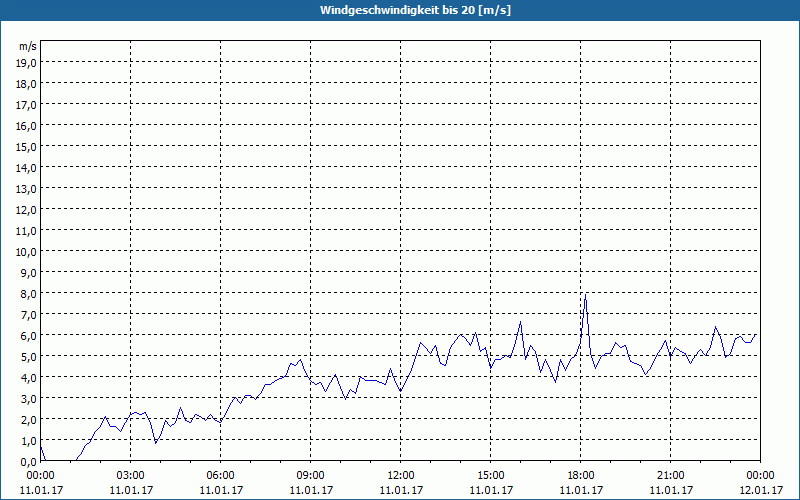This screenshot has height=500, width=800.
Task: Click the 21:00 time axis label
Action: coord(670,476)
